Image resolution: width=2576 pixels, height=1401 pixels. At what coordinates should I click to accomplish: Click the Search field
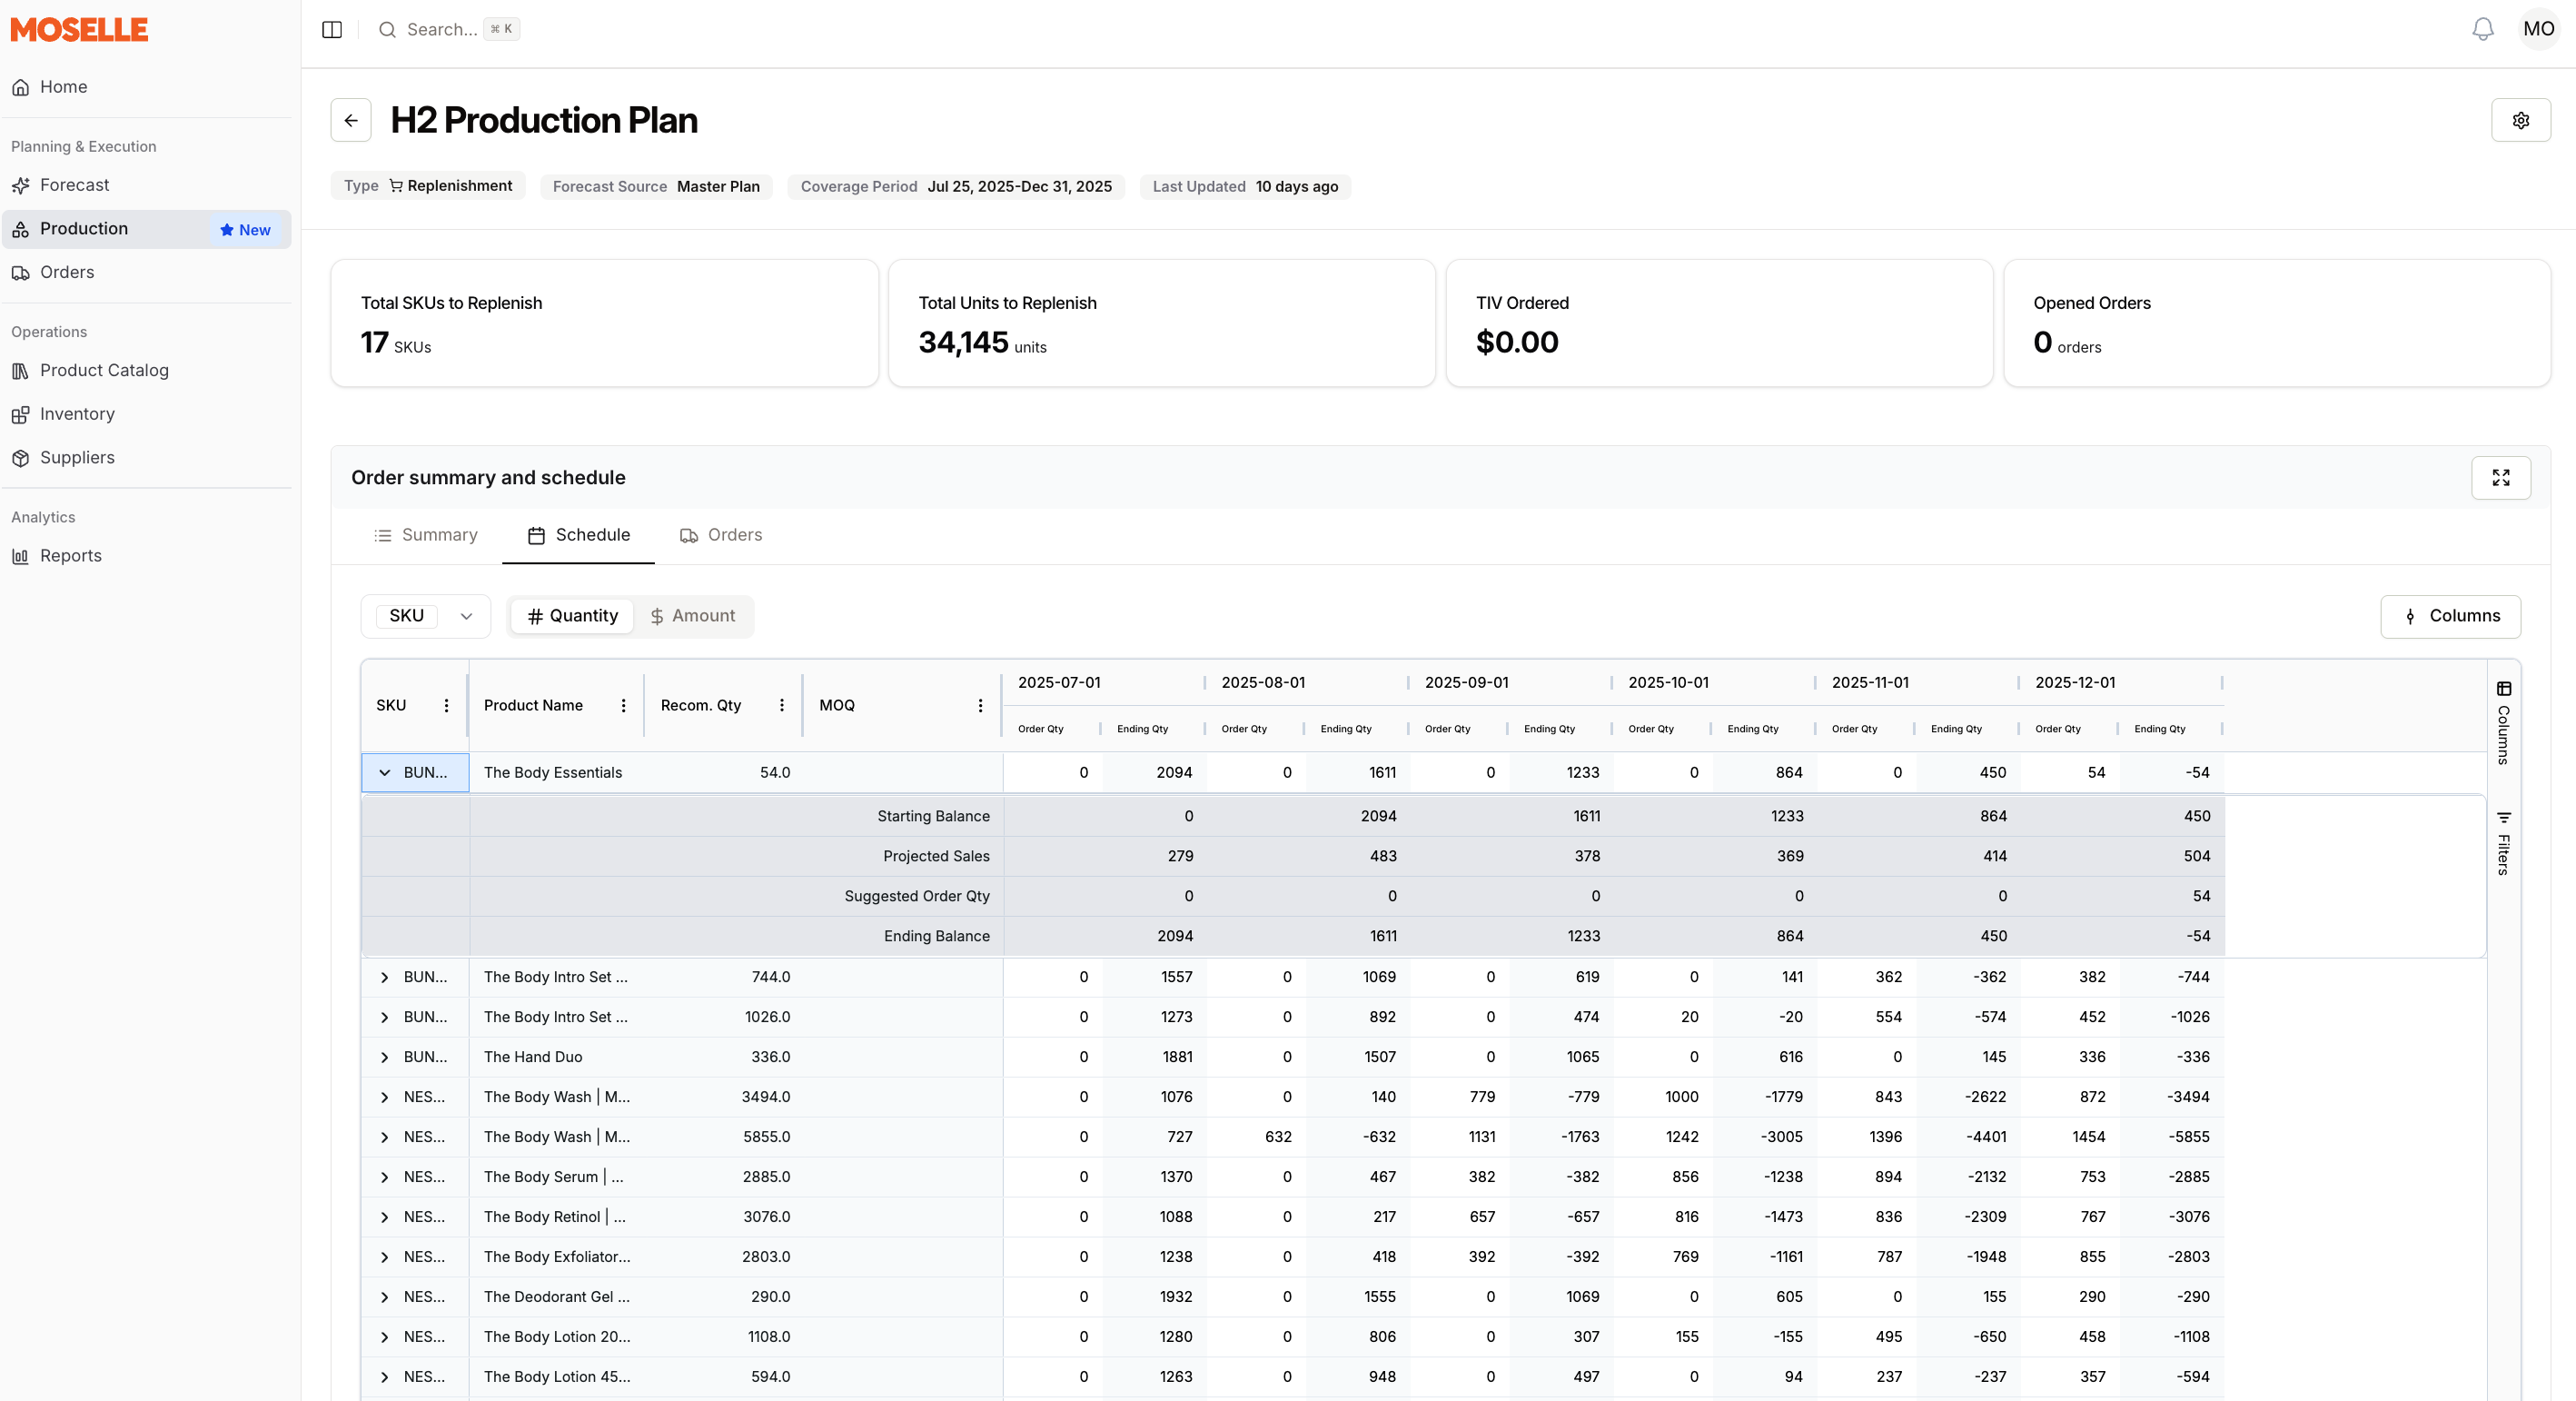coord(441,29)
